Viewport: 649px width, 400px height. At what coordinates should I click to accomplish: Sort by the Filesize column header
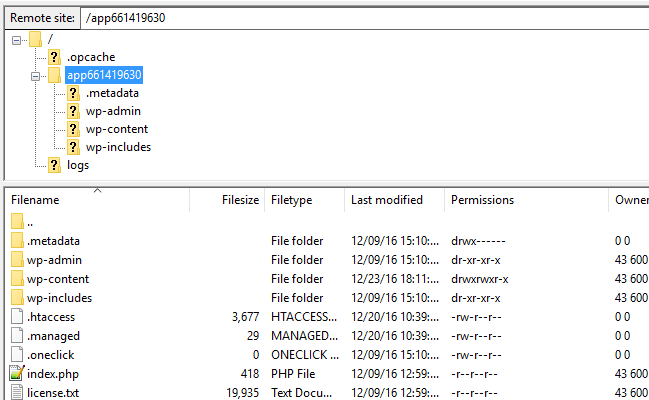coord(227,200)
